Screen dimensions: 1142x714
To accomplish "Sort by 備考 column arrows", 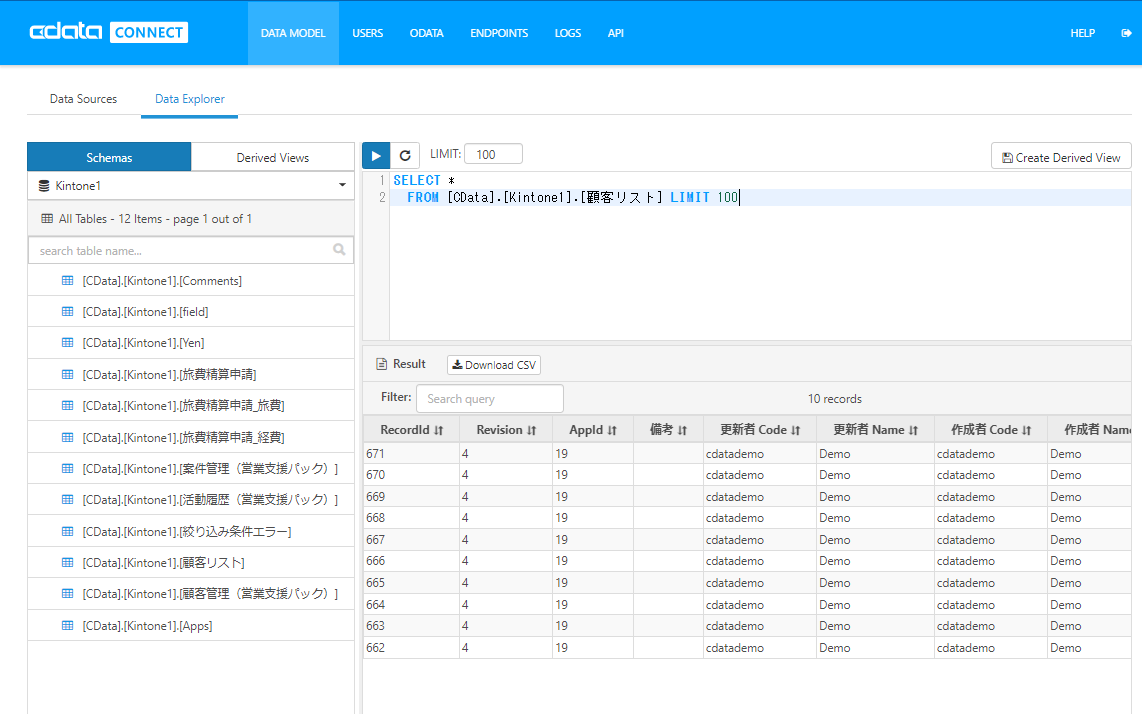I will pos(682,431).
